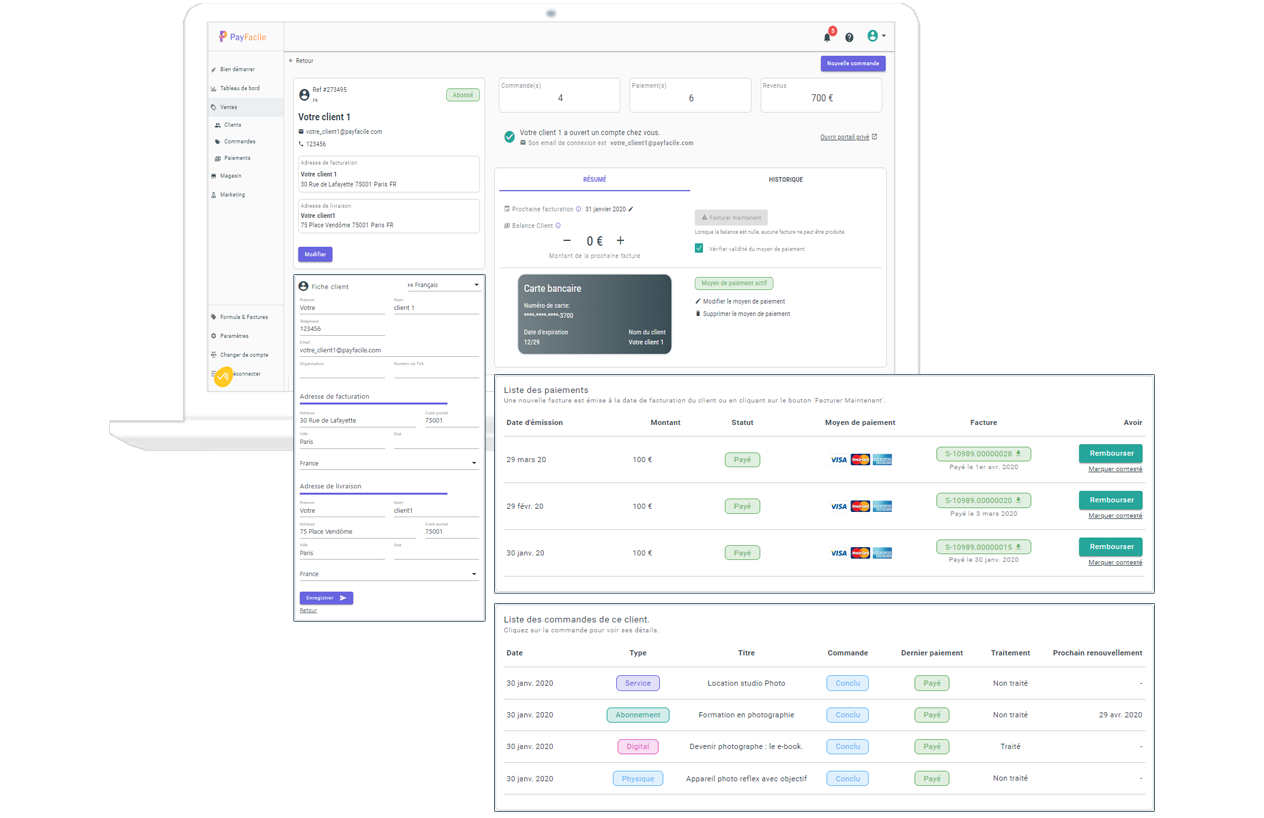This screenshot has height=818, width=1264.
Task: Open the Location studio Photo order row
Action: 824,683
